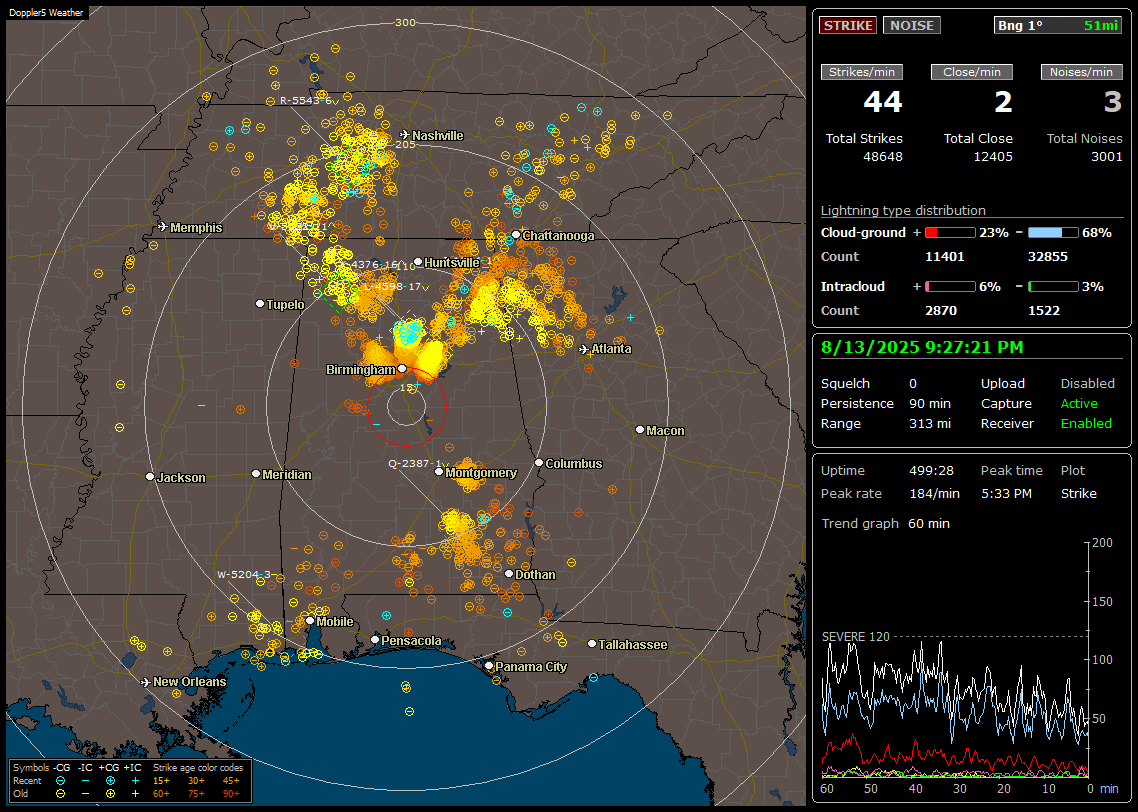Select the Chattanooga city dot
The width and height of the screenshot is (1138, 812).
pos(515,235)
